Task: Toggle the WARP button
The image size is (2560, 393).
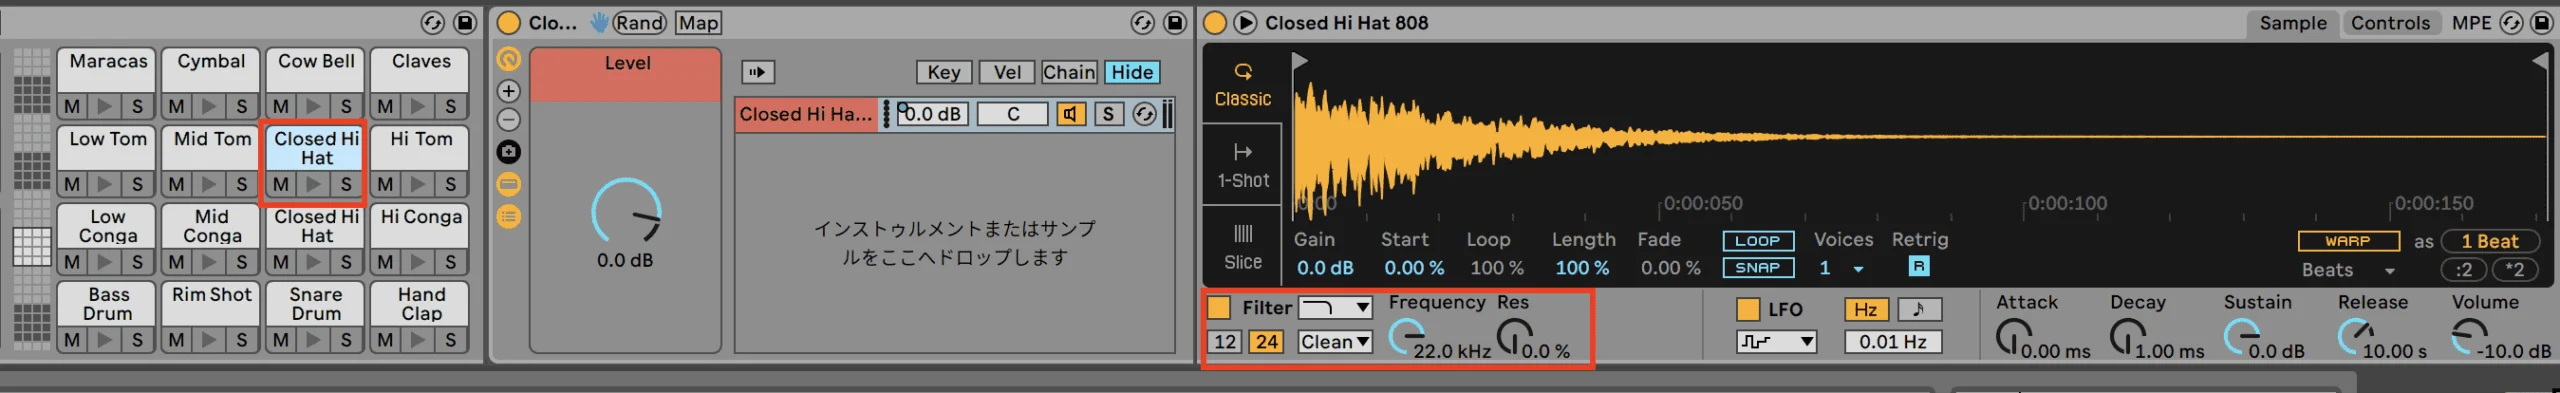Action: [2348, 241]
